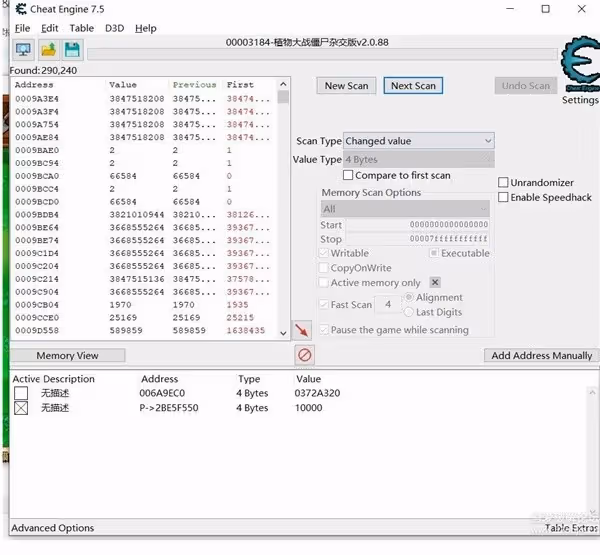Open a cheat table via folder icon

click(48, 50)
